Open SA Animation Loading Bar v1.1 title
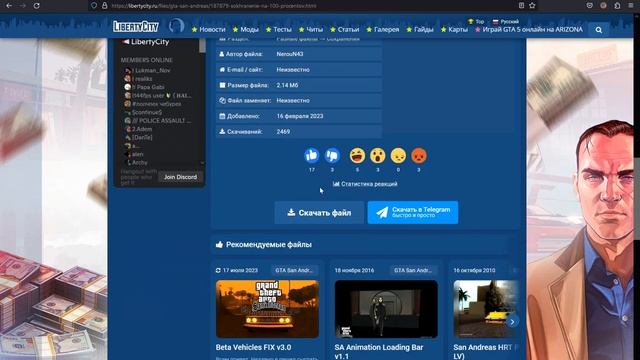The width and height of the screenshot is (640, 360). [379, 351]
